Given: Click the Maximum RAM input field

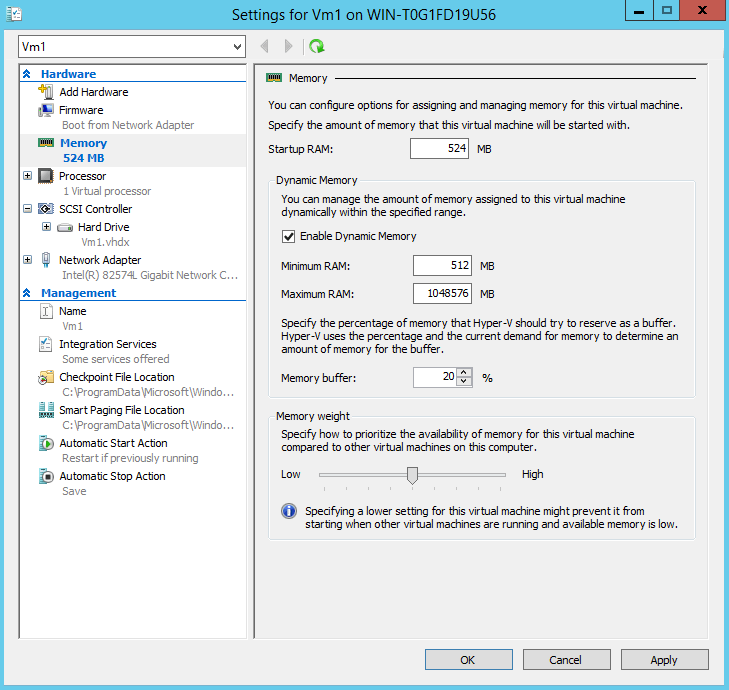Looking at the screenshot, I should (442, 293).
